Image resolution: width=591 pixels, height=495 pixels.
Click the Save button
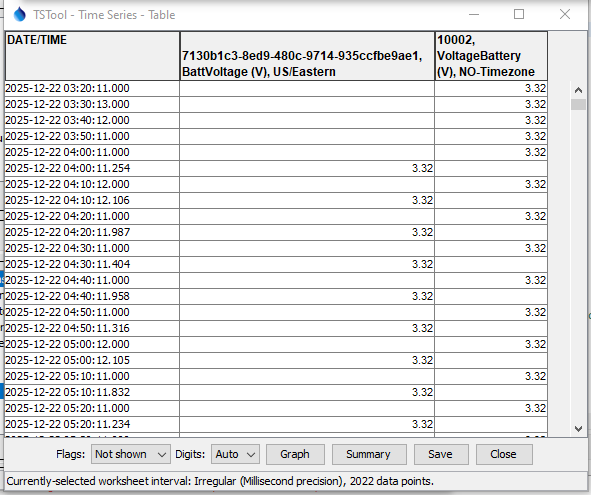[441, 454]
